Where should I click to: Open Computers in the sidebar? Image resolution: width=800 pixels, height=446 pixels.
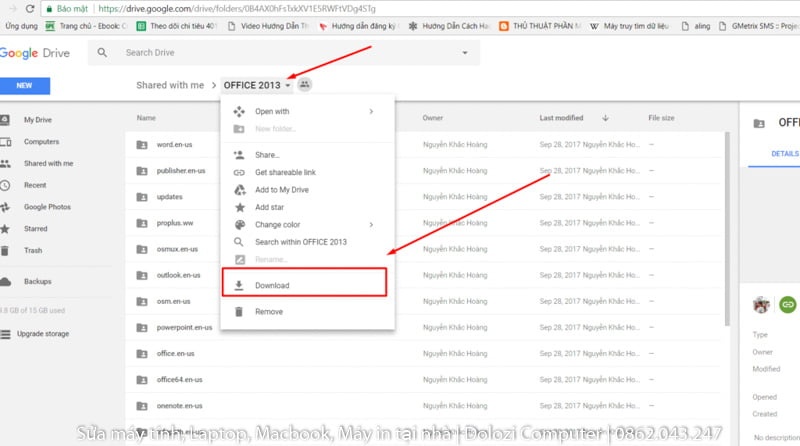41,142
